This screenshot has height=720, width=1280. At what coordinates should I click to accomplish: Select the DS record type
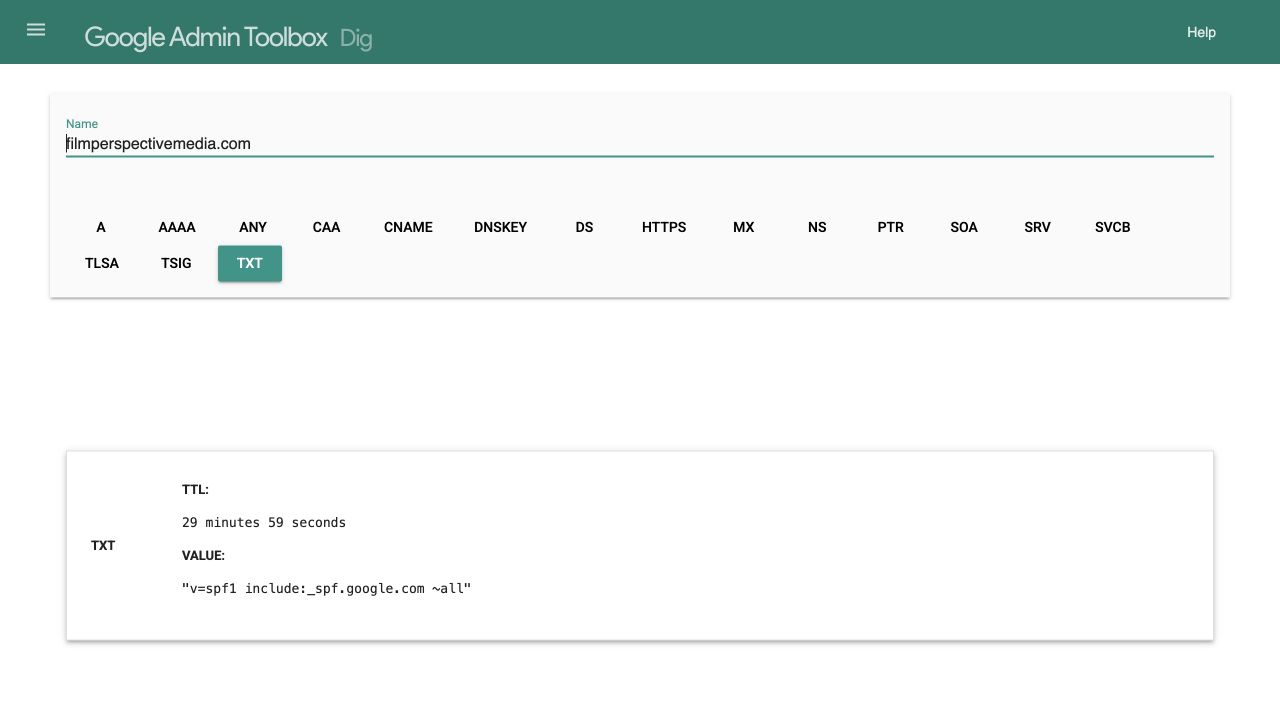coord(584,227)
